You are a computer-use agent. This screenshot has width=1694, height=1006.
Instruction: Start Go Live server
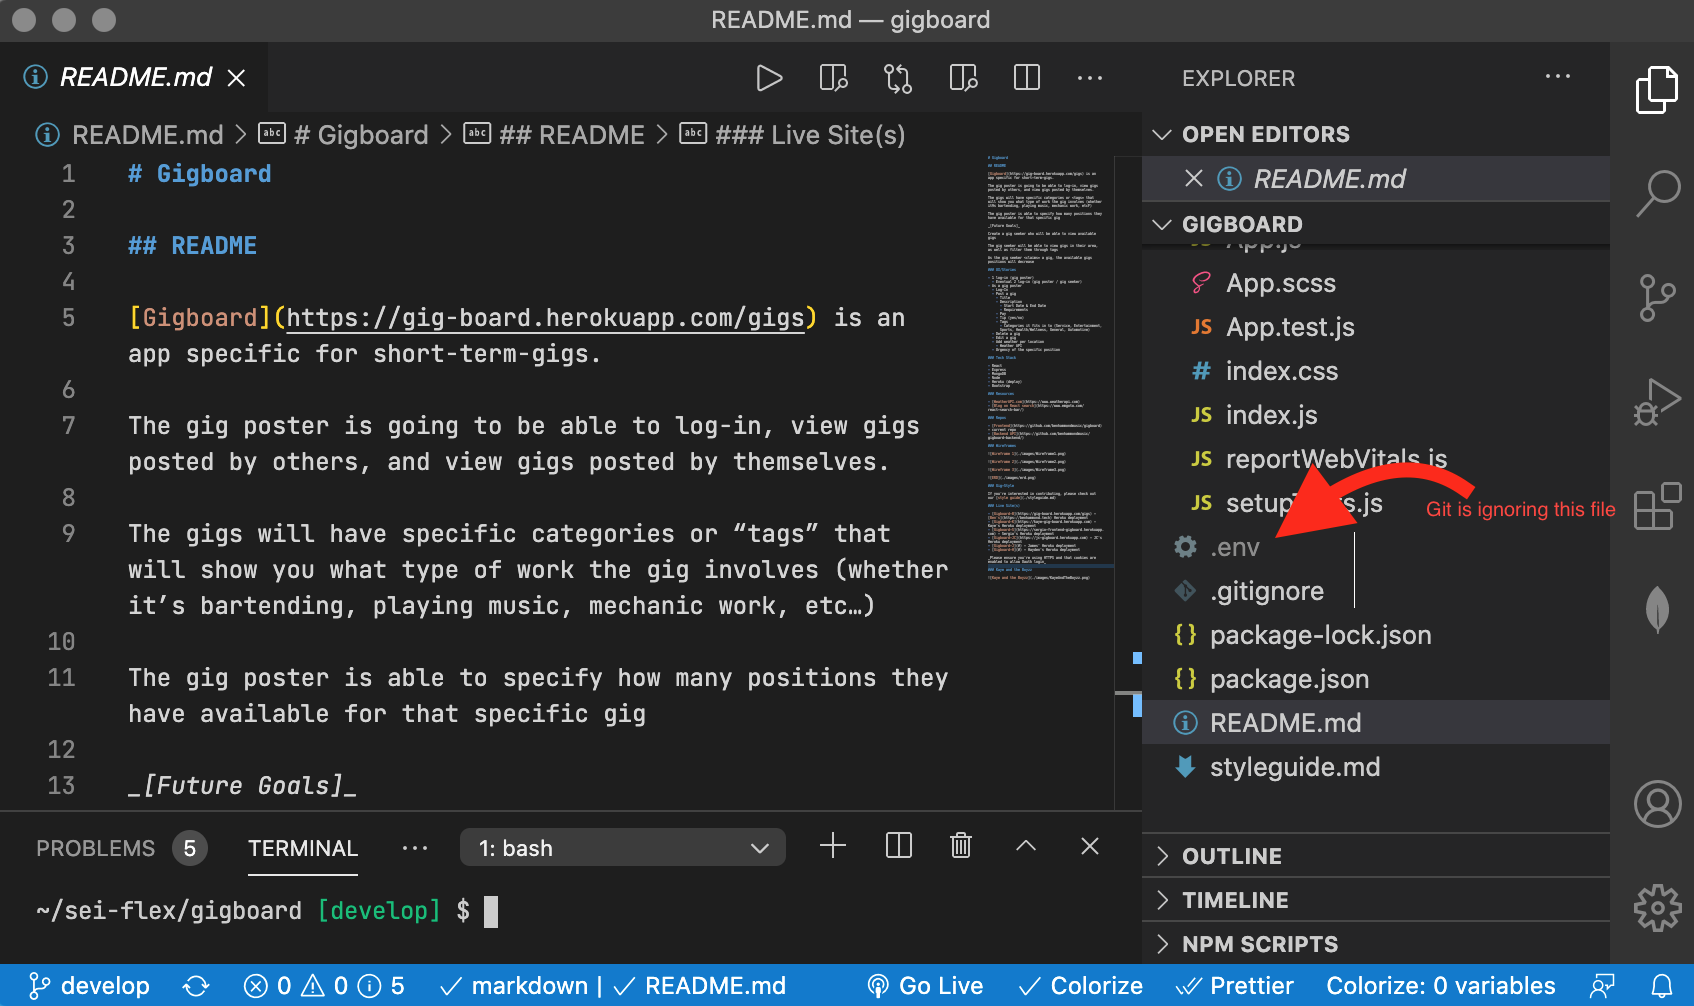[925, 986]
